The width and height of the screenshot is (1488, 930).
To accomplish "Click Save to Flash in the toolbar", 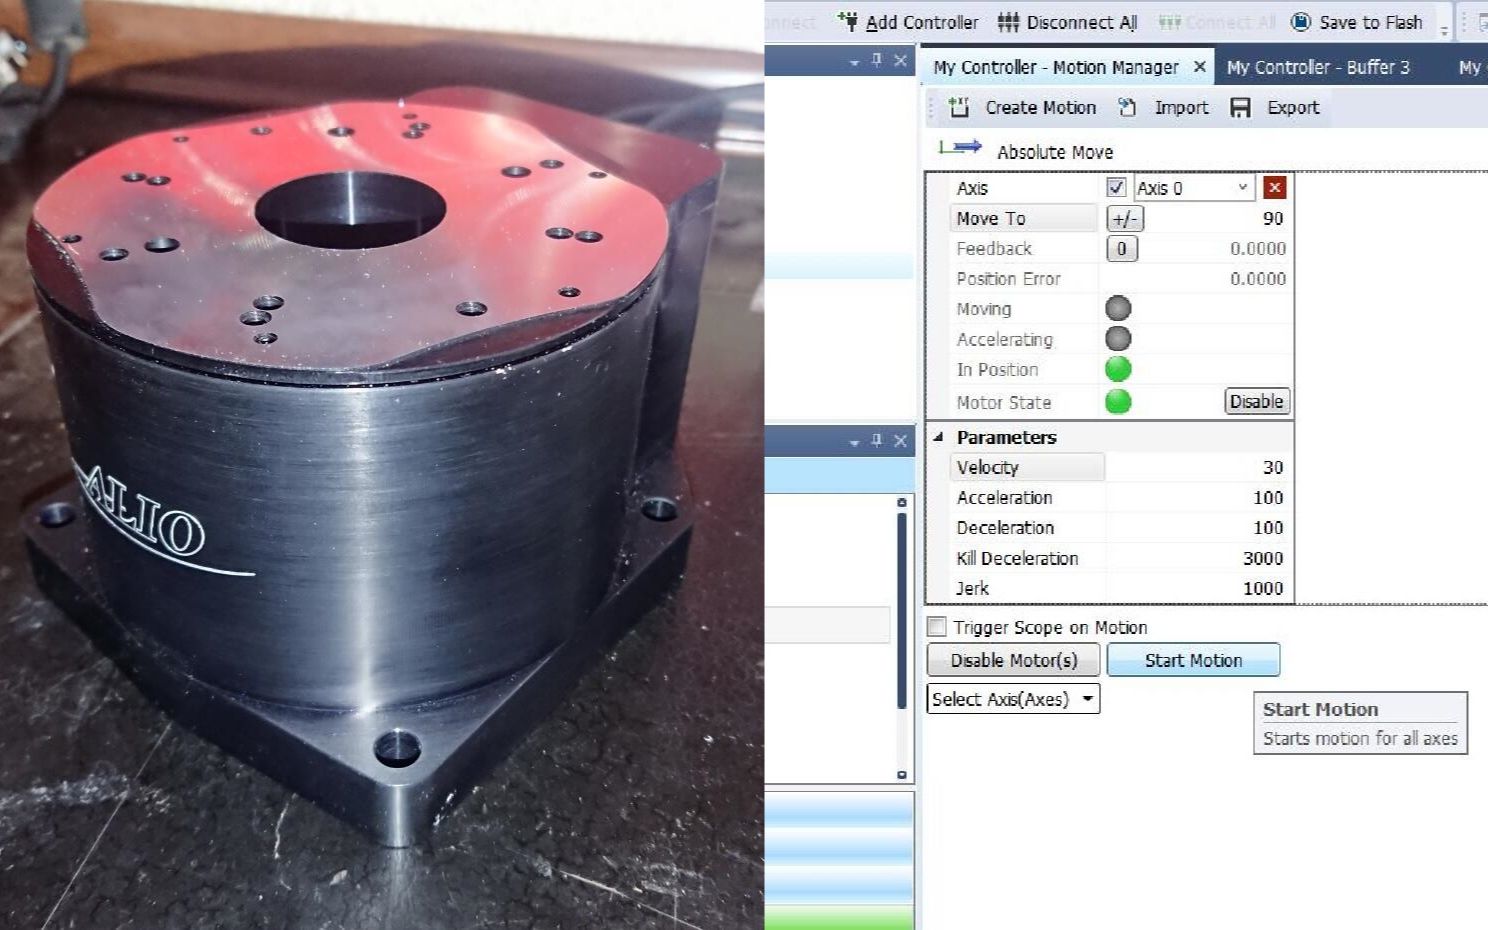I will (x=1356, y=22).
